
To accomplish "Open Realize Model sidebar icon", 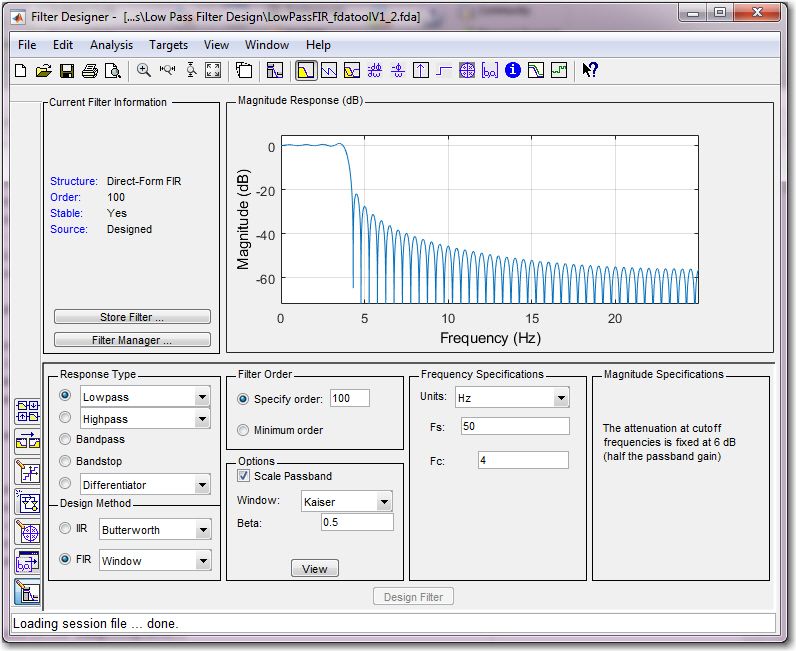I will click(27, 502).
